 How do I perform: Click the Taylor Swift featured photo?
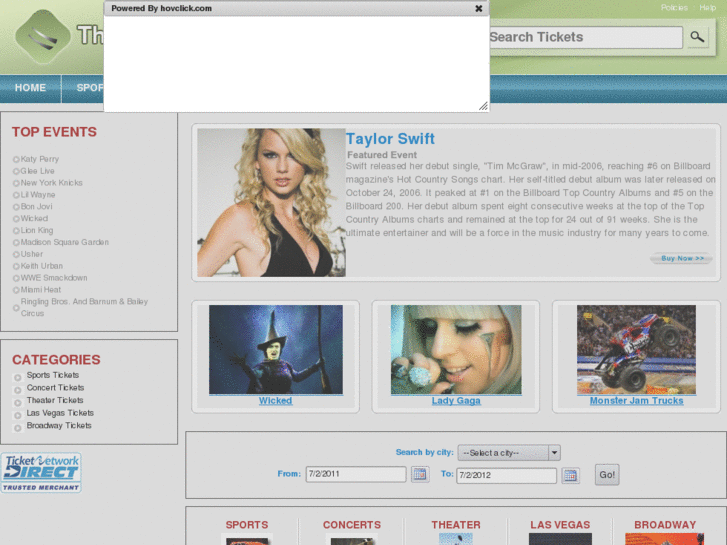(x=271, y=203)
